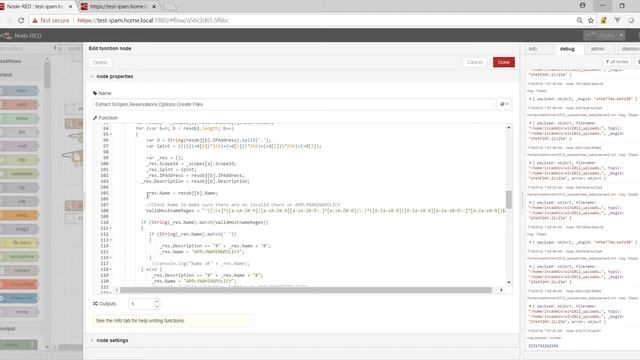This screenshot has width=640, height=360.
Task: Bookmark this page with the star icon
Action: [x=591, y=20]
